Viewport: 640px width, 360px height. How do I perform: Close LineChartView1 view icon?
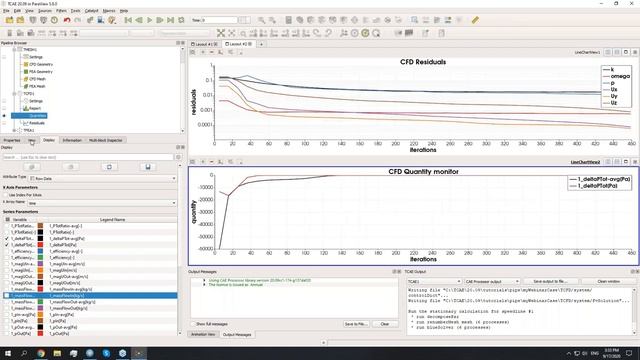point(635,52)
